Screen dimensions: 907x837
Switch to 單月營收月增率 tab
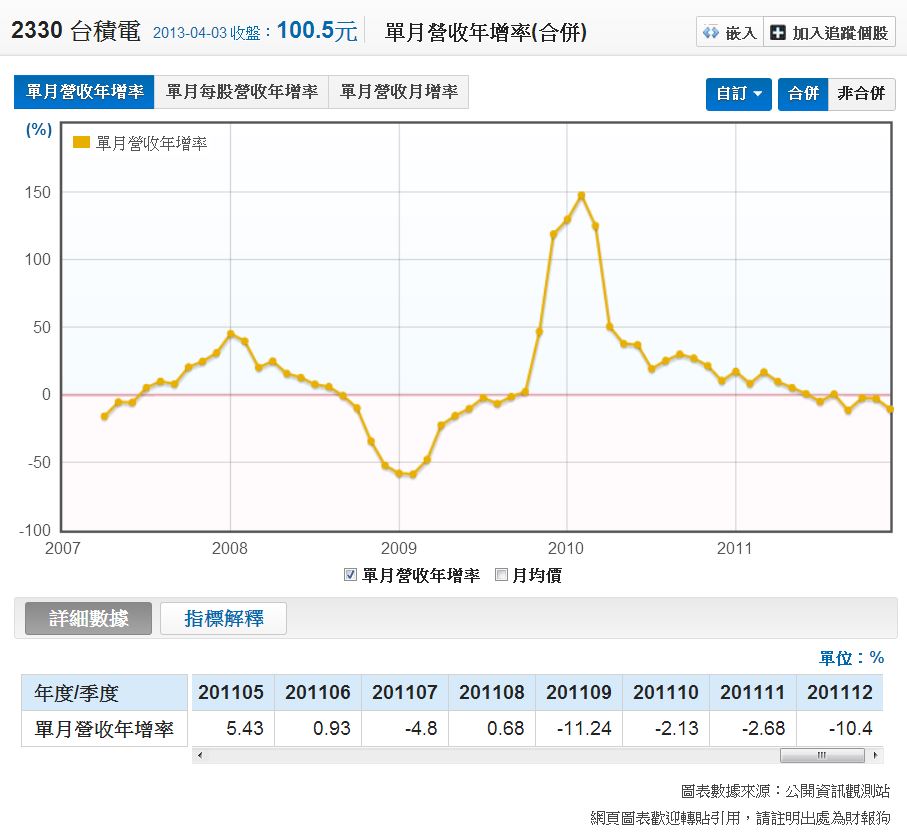(x=399, y=92)
